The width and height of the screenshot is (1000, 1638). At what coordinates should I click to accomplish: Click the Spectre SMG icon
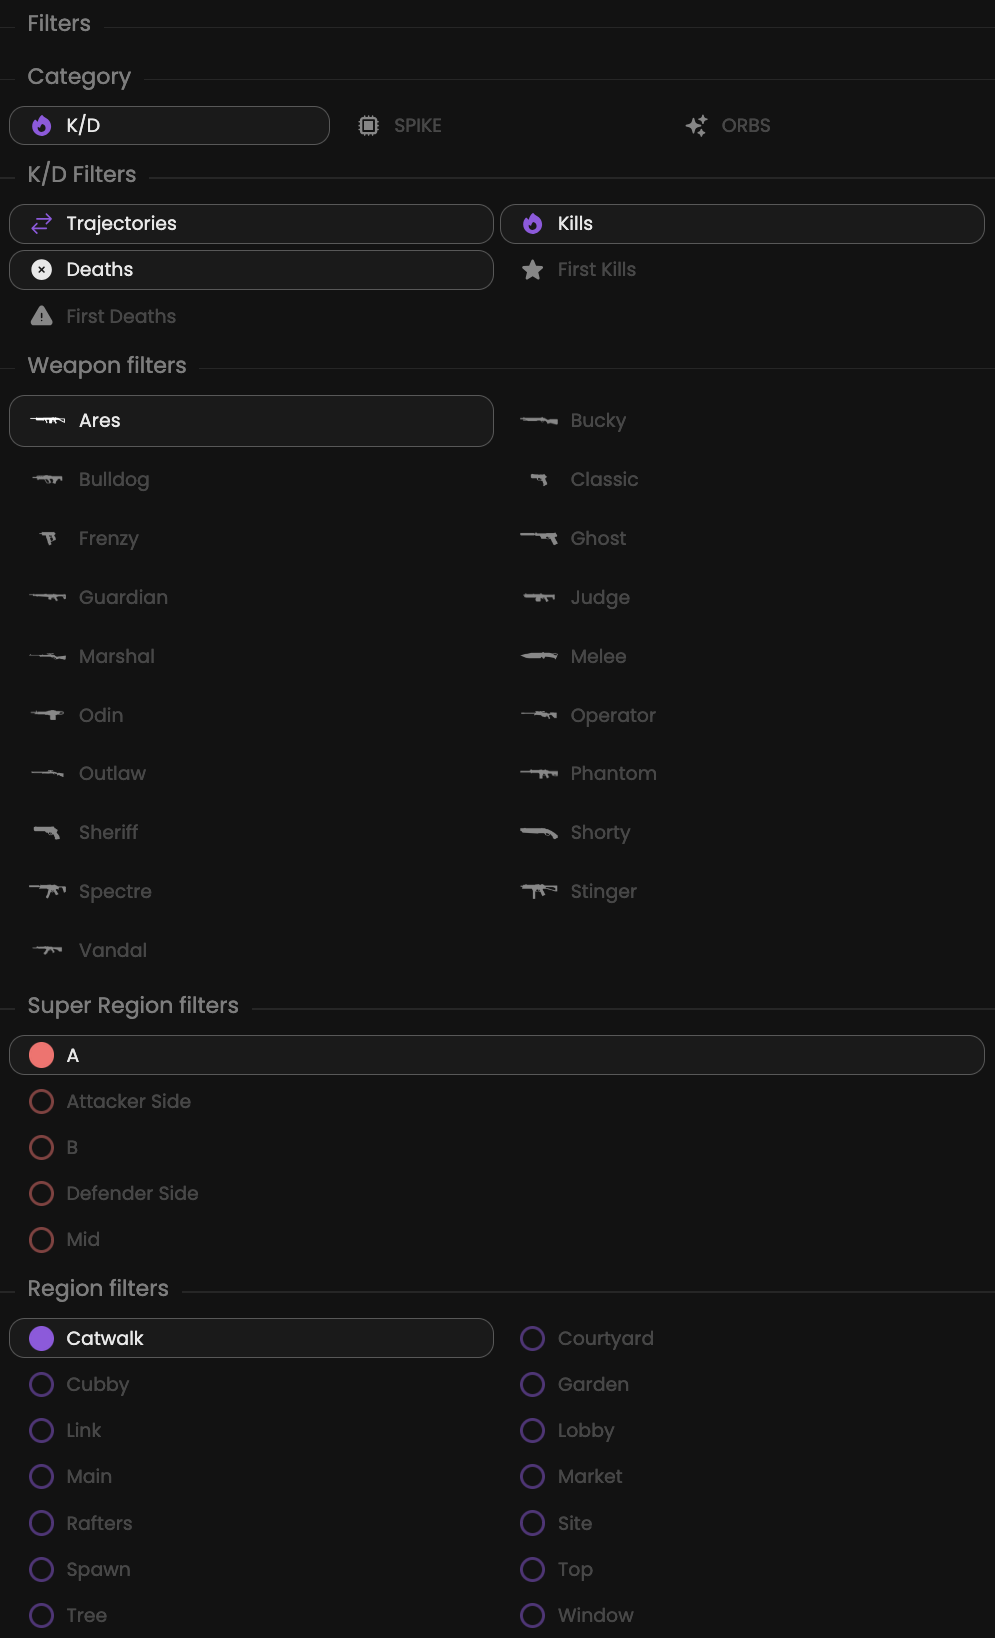48,891
